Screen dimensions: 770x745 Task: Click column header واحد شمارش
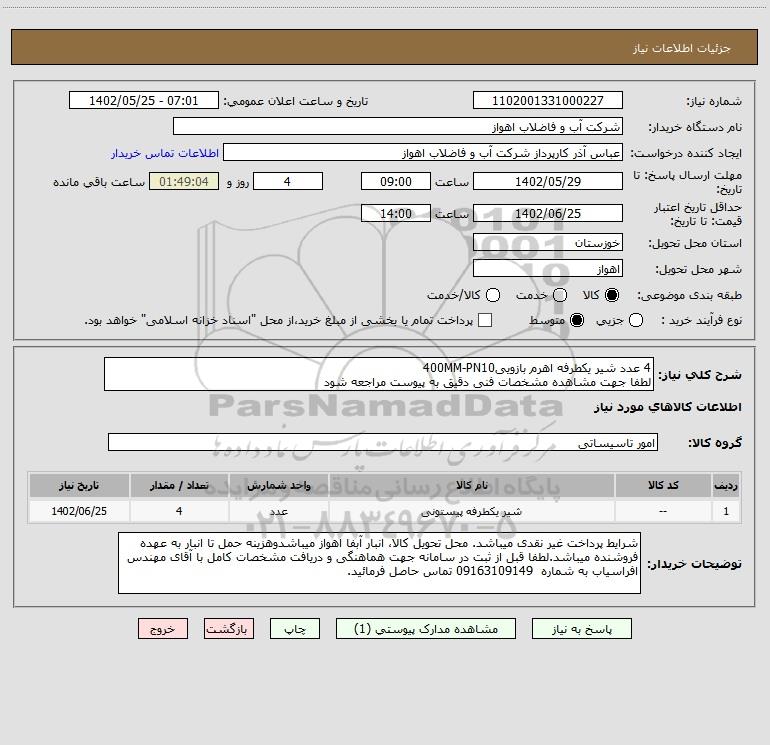tap(278, 486)
